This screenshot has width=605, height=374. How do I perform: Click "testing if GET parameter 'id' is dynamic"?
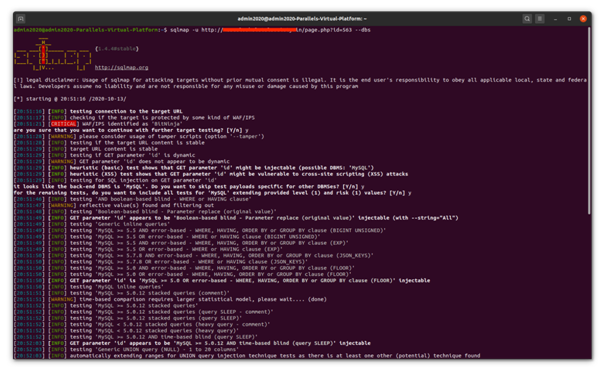[x=132, y=155]
